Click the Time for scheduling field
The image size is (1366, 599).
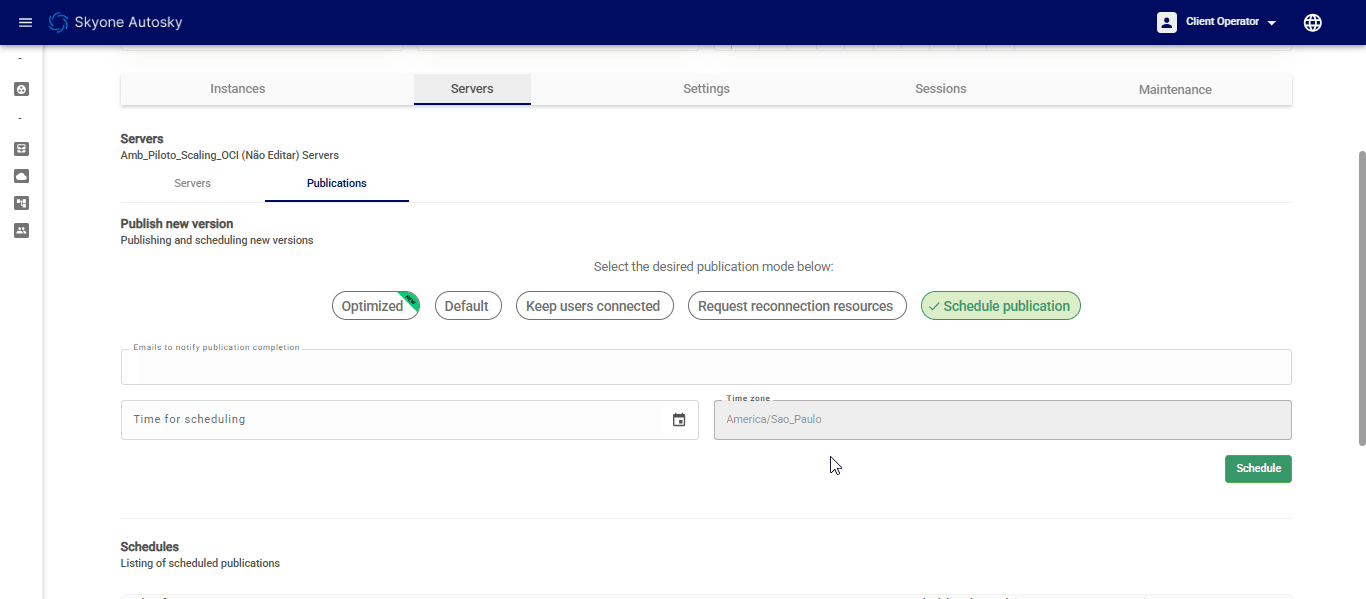[x=395, y=420]
